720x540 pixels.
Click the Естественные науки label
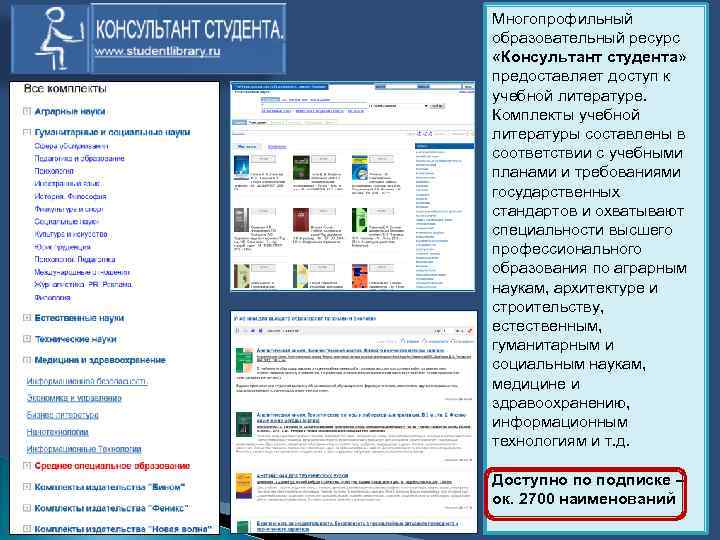(79, 318)
